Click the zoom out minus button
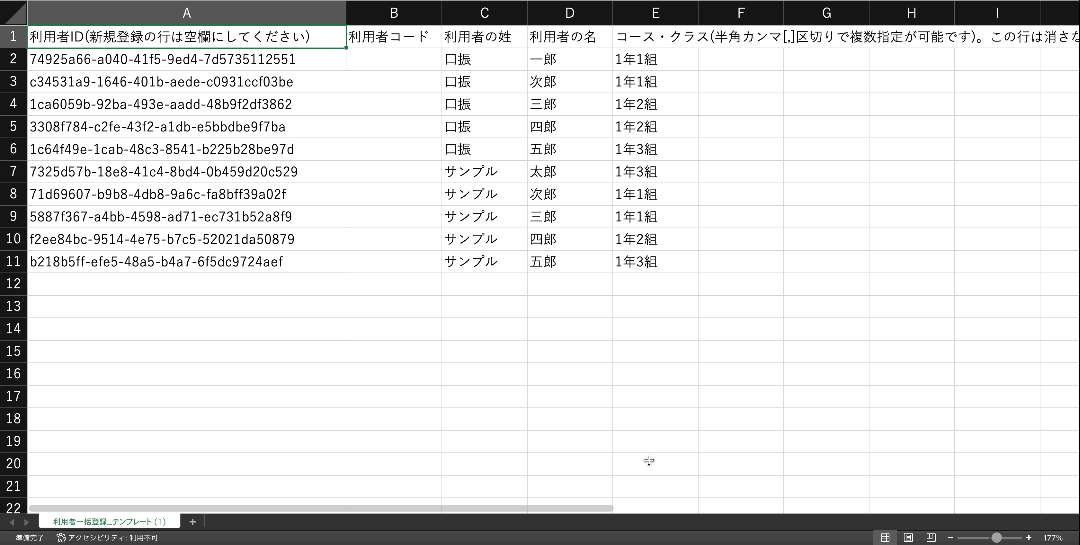Screen dimensions: 1080x545 pyautogui.click(x=951, y=537)
